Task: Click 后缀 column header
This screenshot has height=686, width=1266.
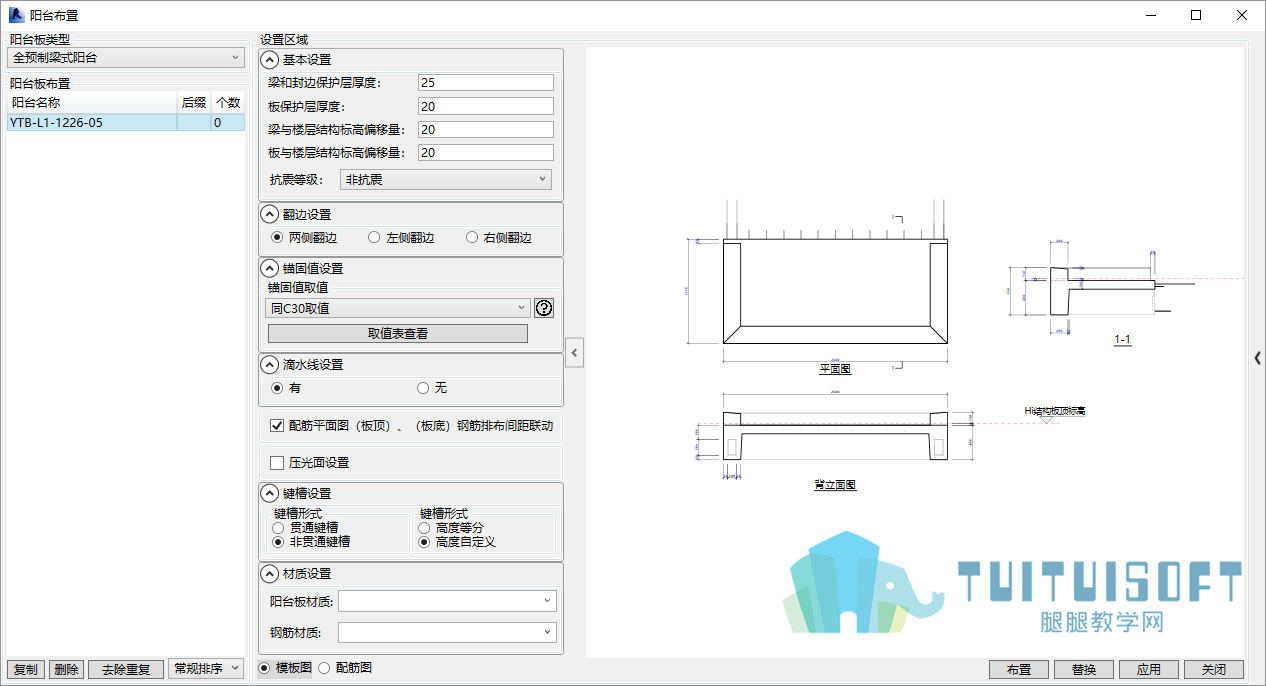Action: pos(194,102)
